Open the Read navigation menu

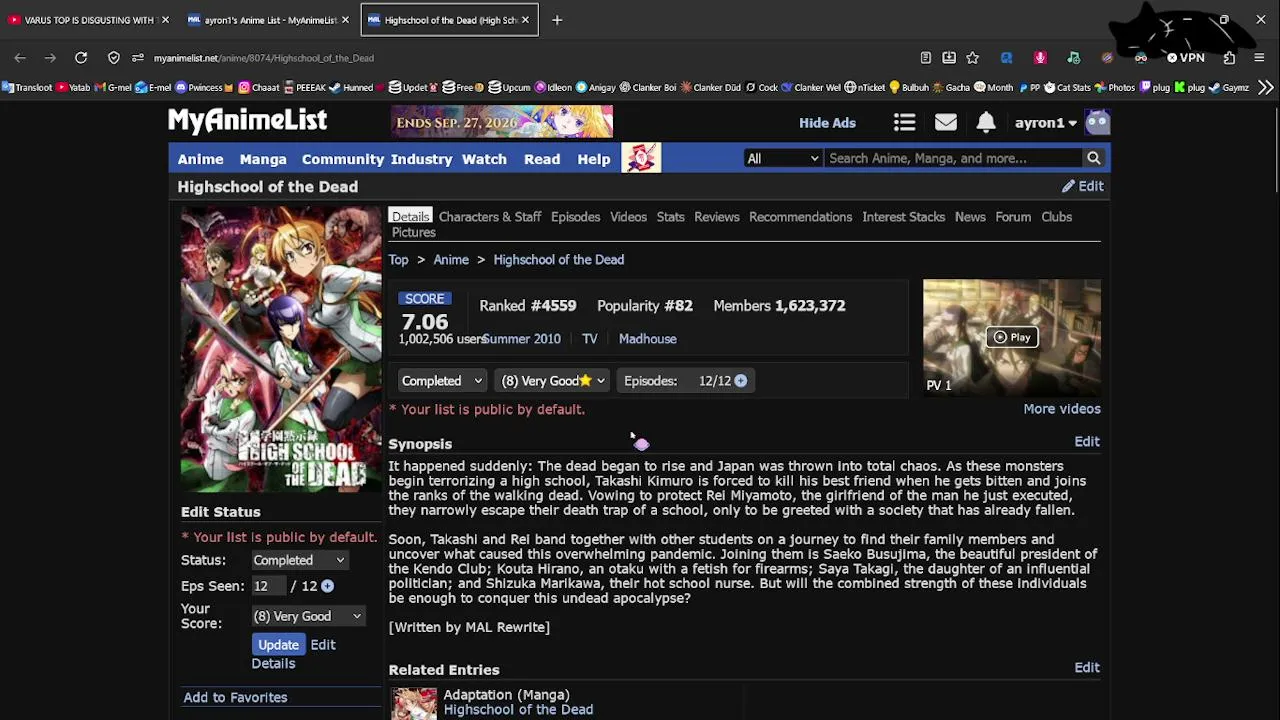[x=542, y=159]
